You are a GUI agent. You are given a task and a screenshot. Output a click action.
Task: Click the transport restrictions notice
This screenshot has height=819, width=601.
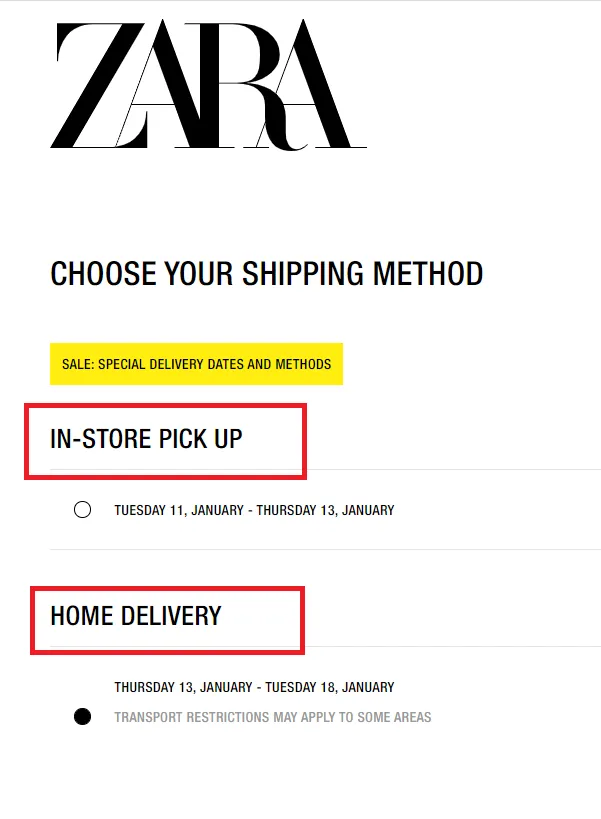(272, 717)
